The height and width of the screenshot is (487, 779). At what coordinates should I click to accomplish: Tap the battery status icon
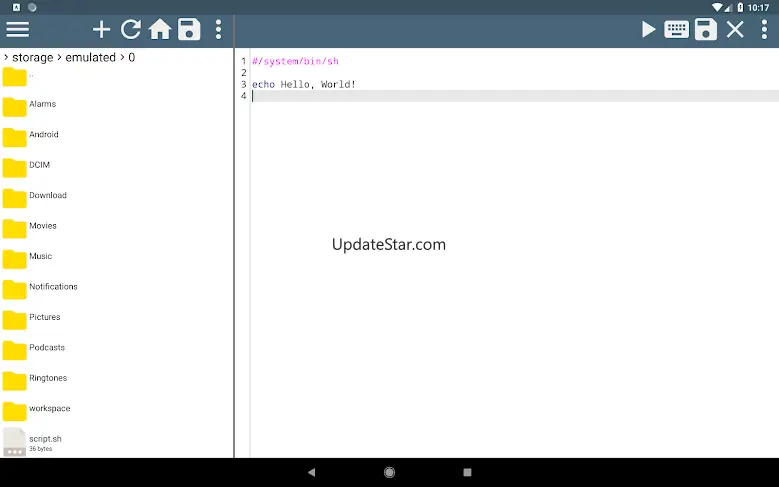point(740,7)
